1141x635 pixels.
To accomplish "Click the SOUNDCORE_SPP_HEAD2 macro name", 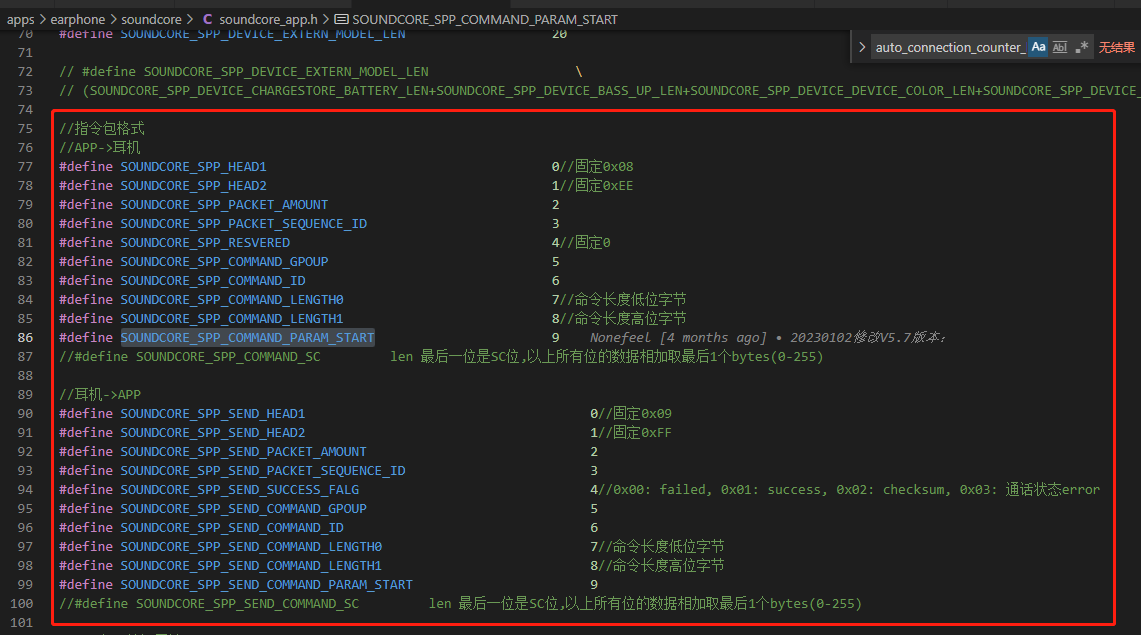I will click(x=194, y=185).
